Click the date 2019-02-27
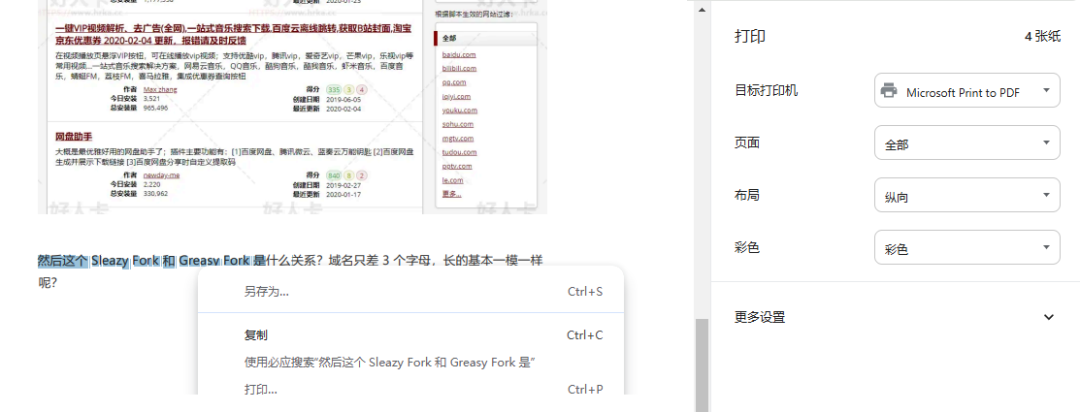The image size is (1080, 412). [x=344, y=185]
